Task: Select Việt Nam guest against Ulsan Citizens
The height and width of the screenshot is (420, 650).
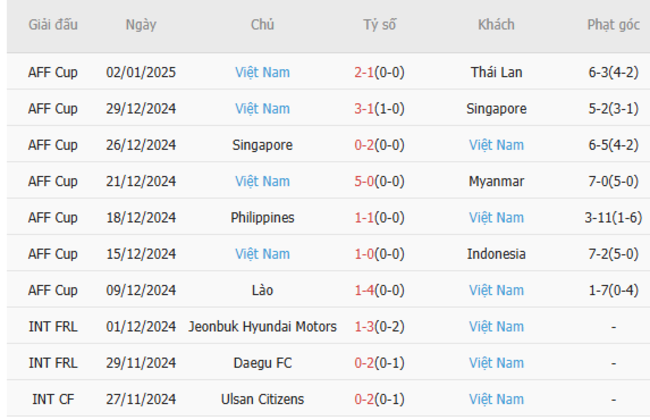Action: click(x=496, y=399)
